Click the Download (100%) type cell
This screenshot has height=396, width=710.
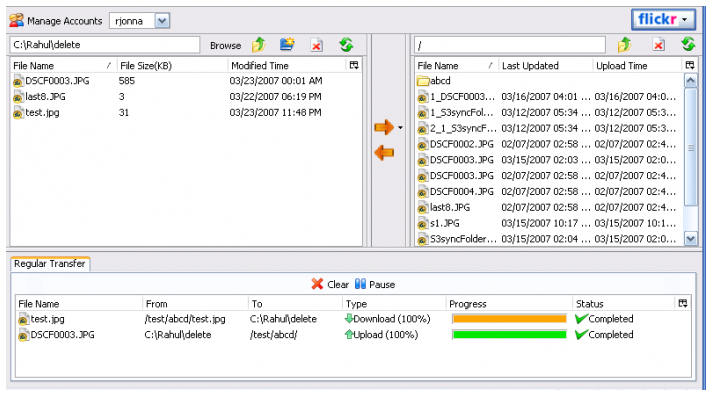pyautogui.click(x=388, y=319)
